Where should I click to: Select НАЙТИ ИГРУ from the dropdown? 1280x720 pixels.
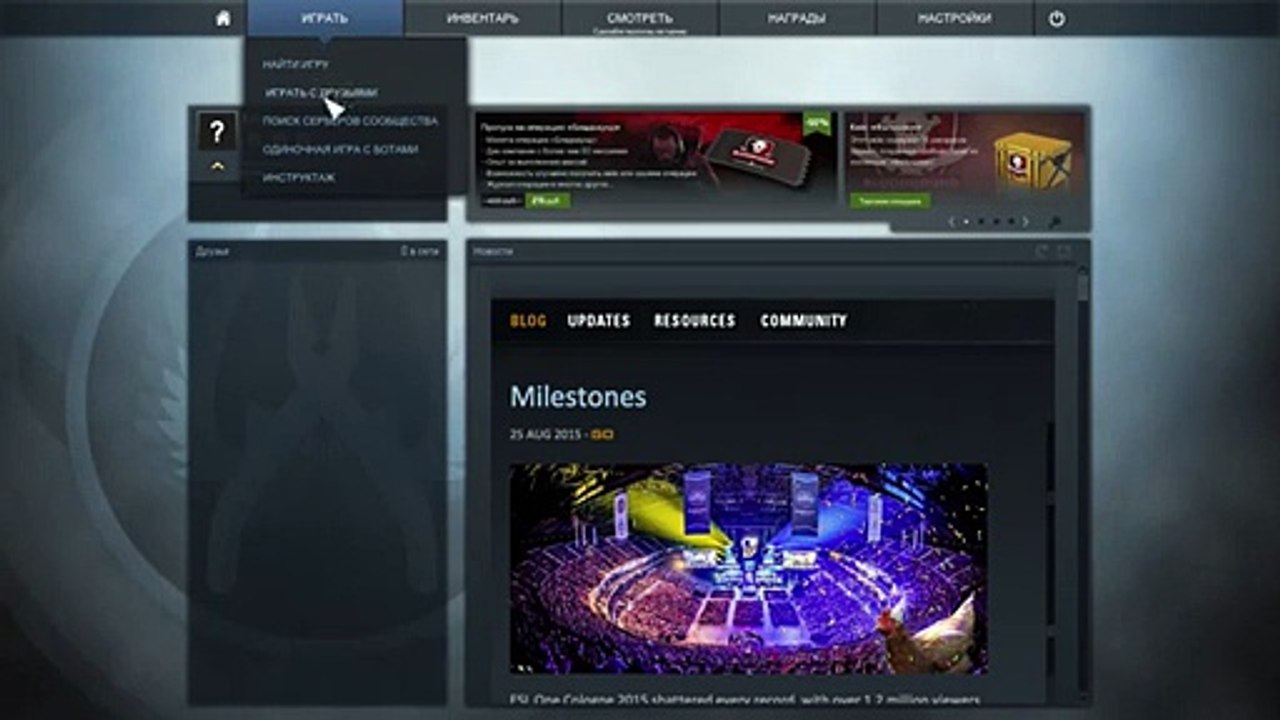(296, 64)
